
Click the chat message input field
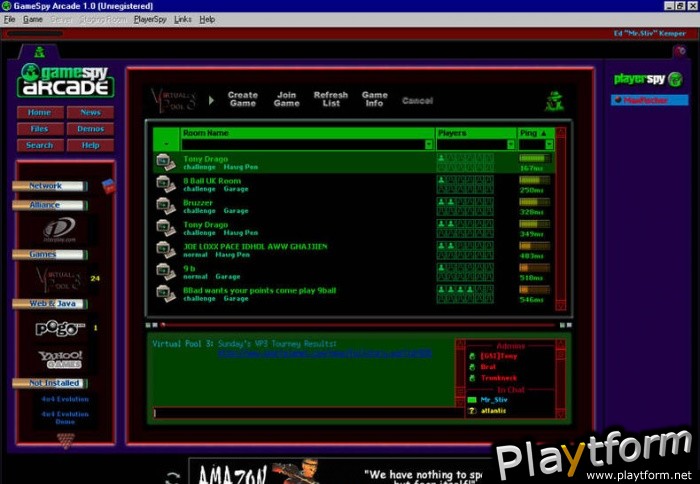tap(308, 413)
